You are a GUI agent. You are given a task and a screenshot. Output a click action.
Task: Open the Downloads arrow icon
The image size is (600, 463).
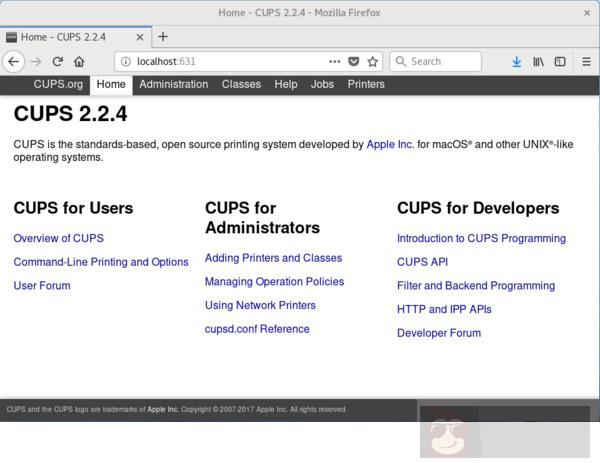point(516,61)
